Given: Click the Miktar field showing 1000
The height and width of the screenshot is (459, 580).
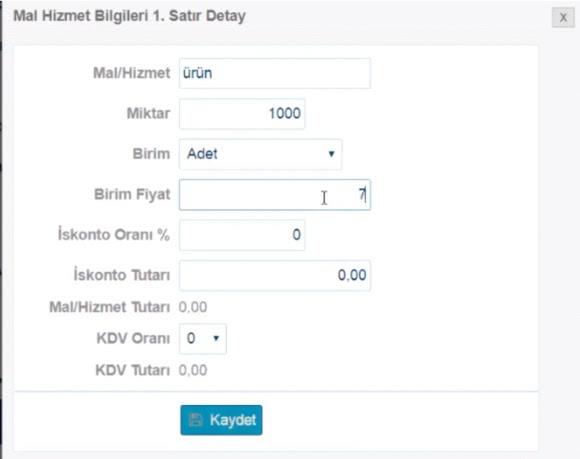Looking at the screenshot, I should pos(242,114).
